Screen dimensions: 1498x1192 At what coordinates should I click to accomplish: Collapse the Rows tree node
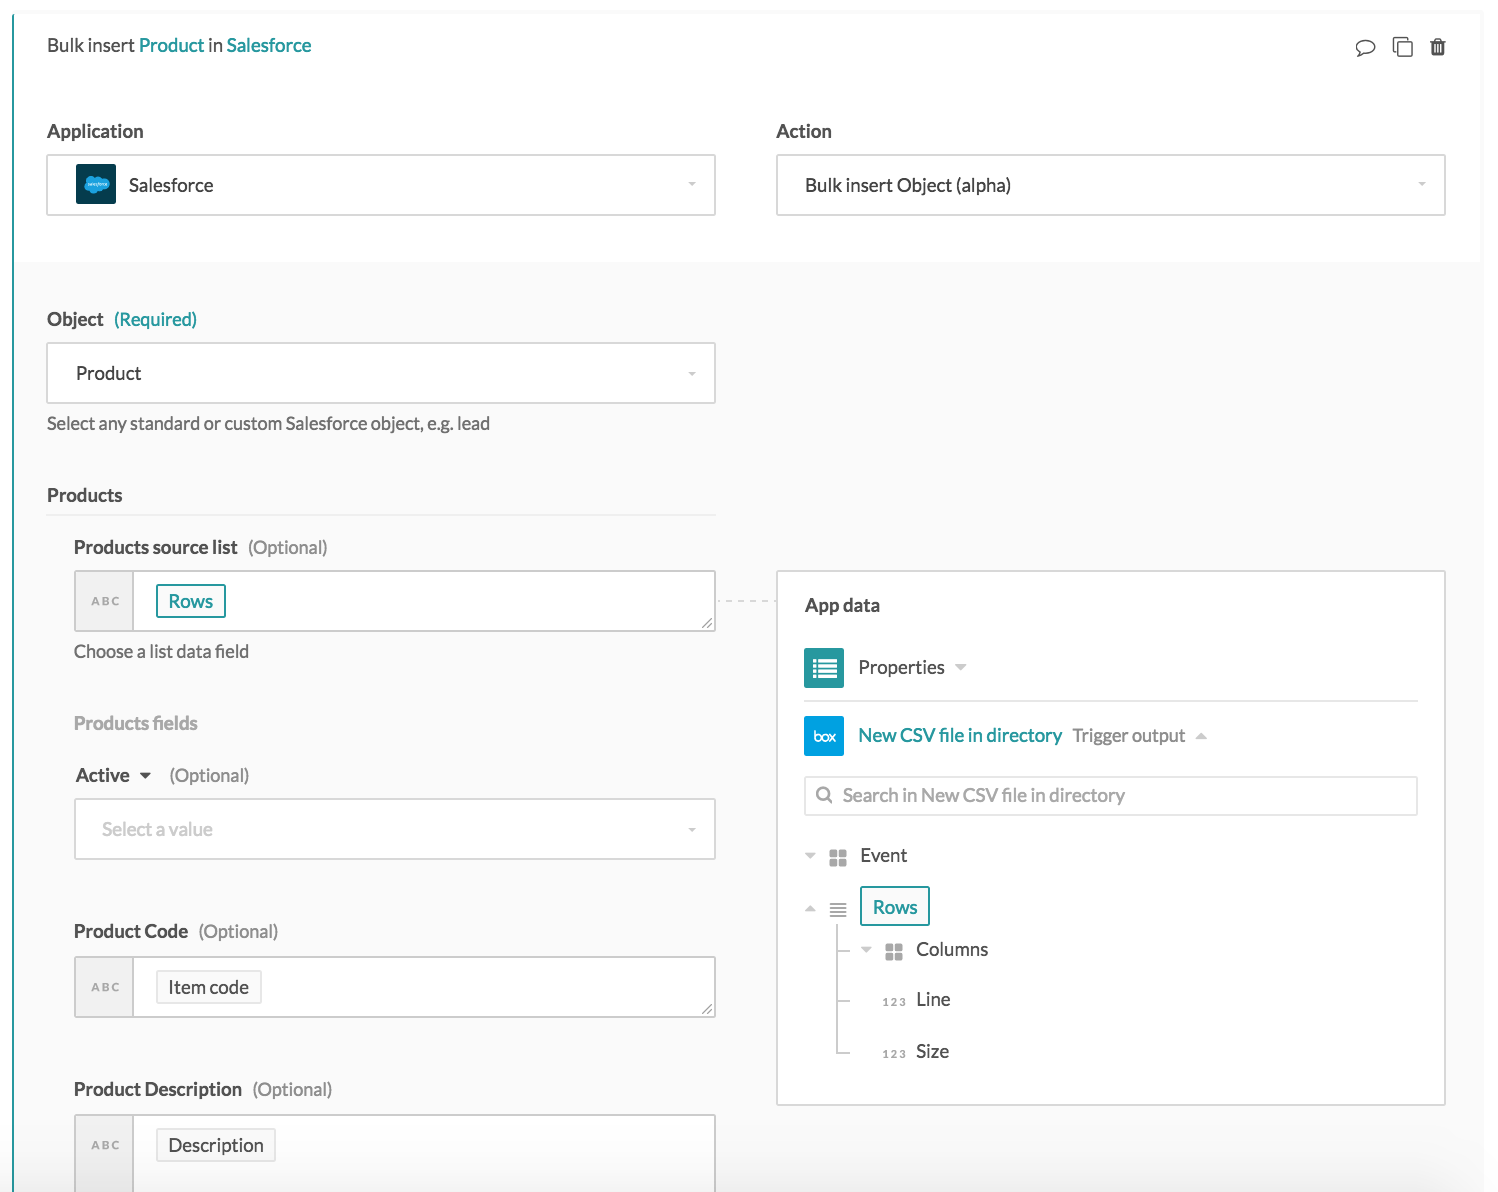click(x=810, y=908)
